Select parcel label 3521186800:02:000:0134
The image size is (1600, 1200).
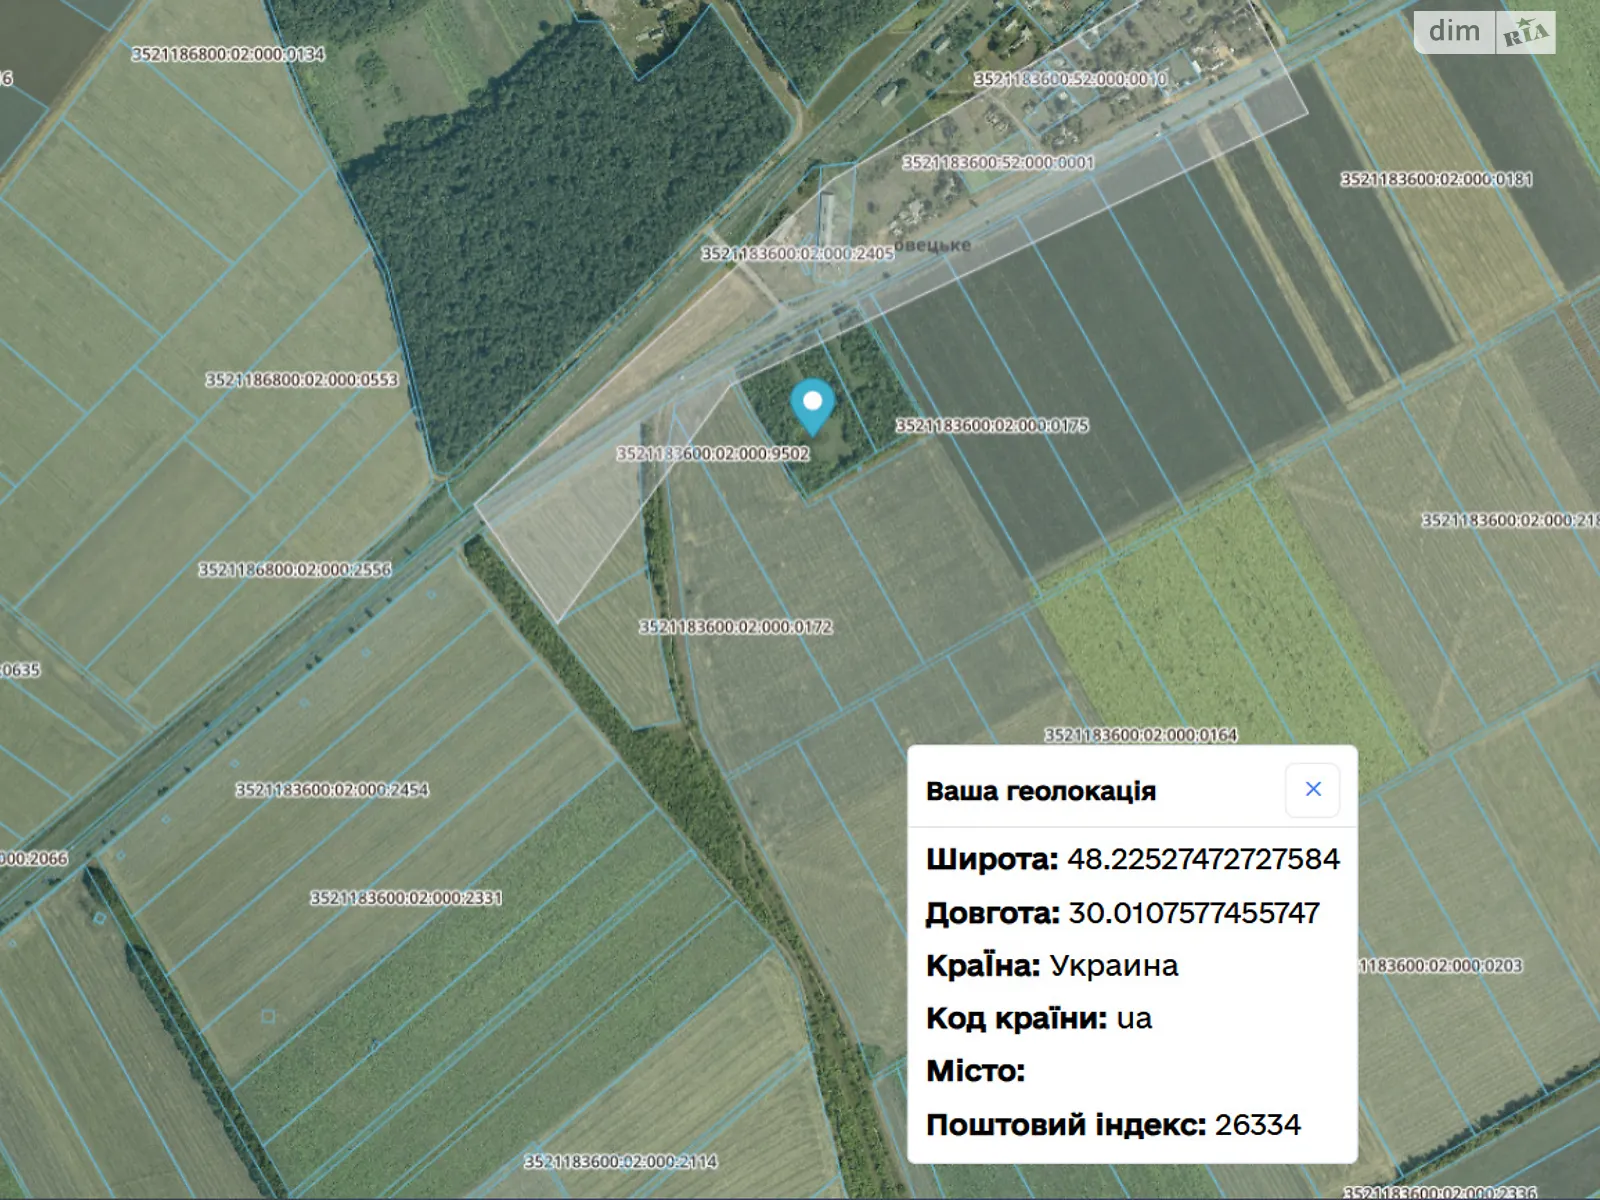click(228, 54)
